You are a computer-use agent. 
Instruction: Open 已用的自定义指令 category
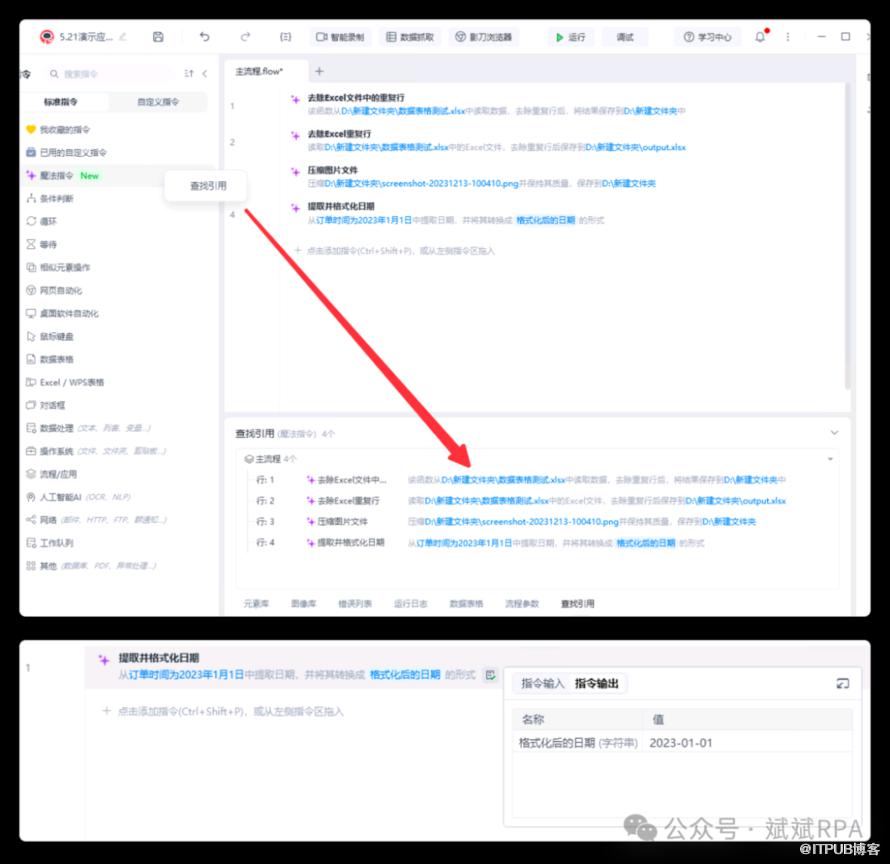coord(66,152)
